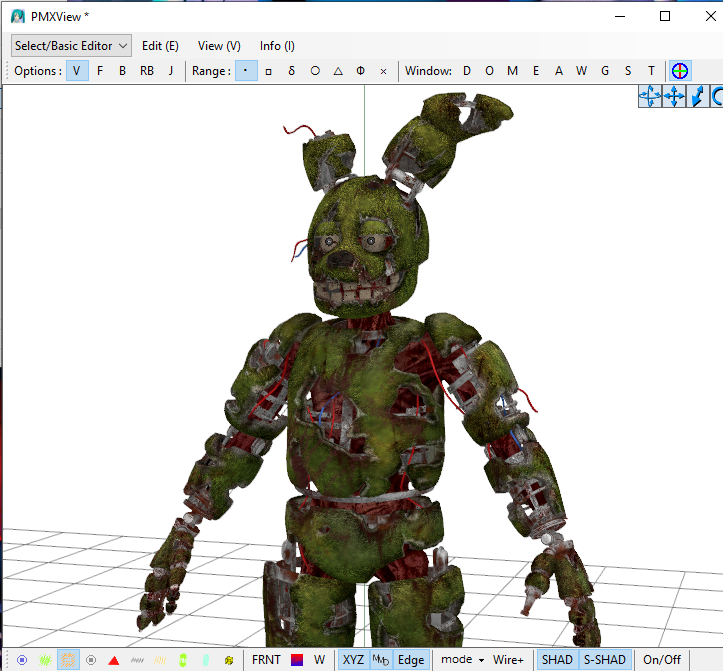Viewport: 723px width, 671px height.
Task: Toggle the RB rigid body option
Action: click(147, 71)
